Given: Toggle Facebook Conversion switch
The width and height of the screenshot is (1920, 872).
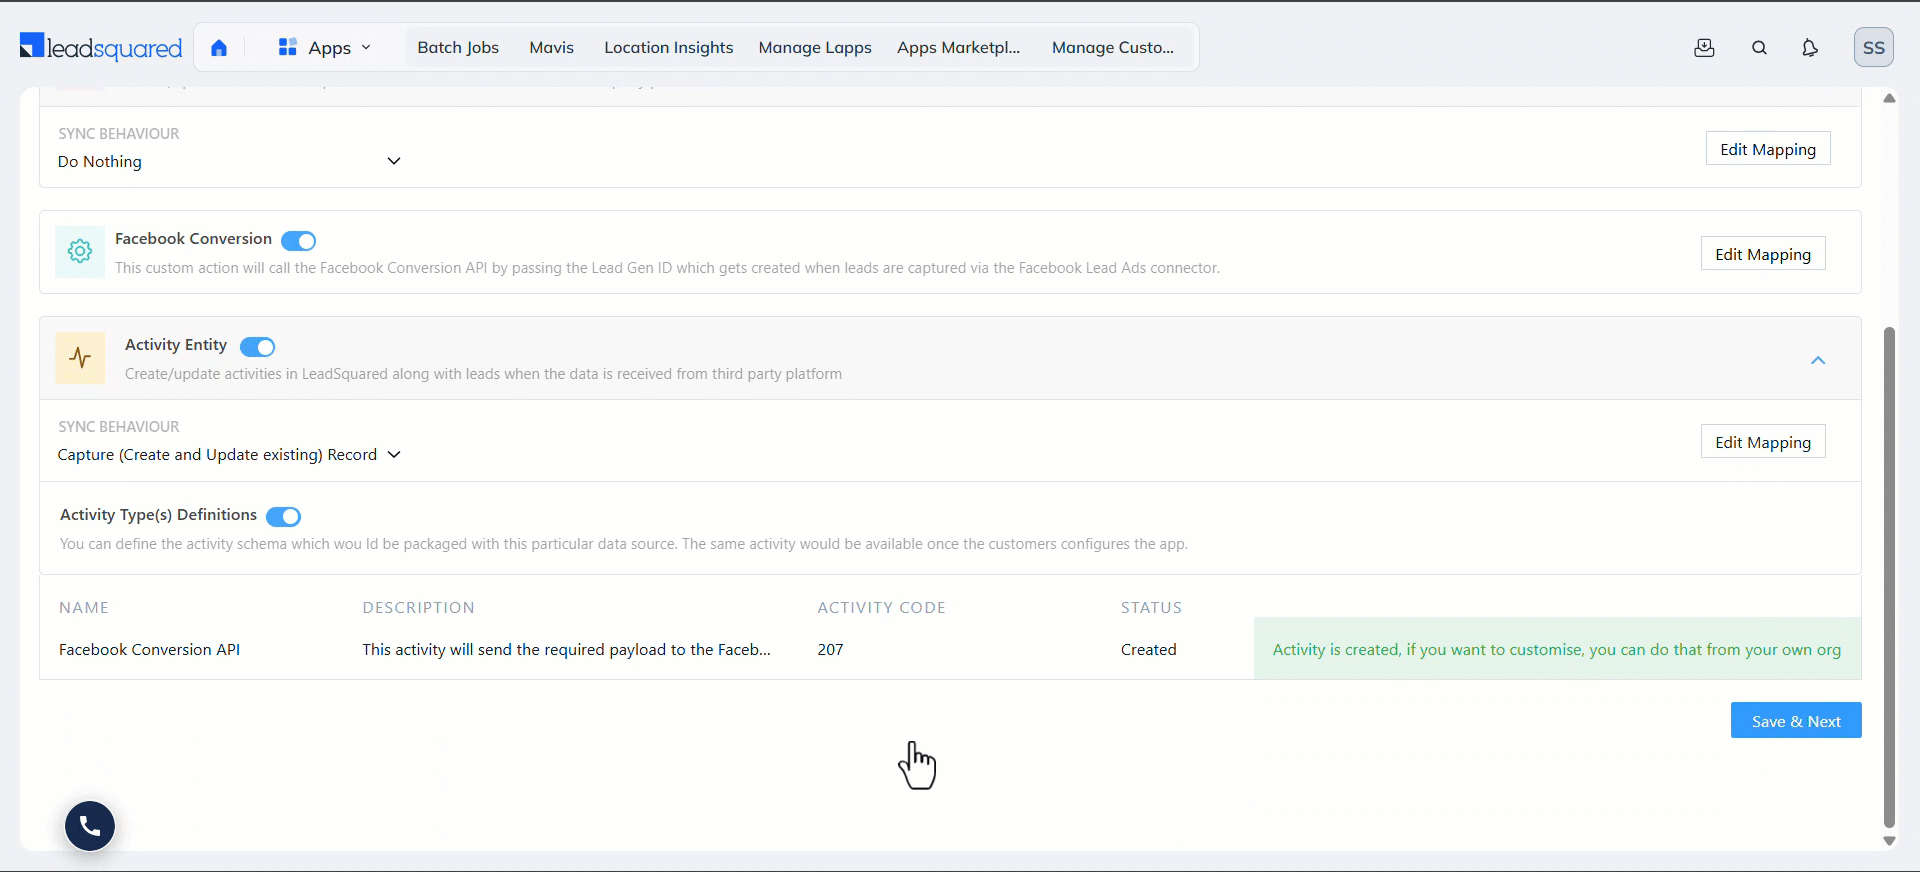Looking at the screenshot, I should point(298,240).
